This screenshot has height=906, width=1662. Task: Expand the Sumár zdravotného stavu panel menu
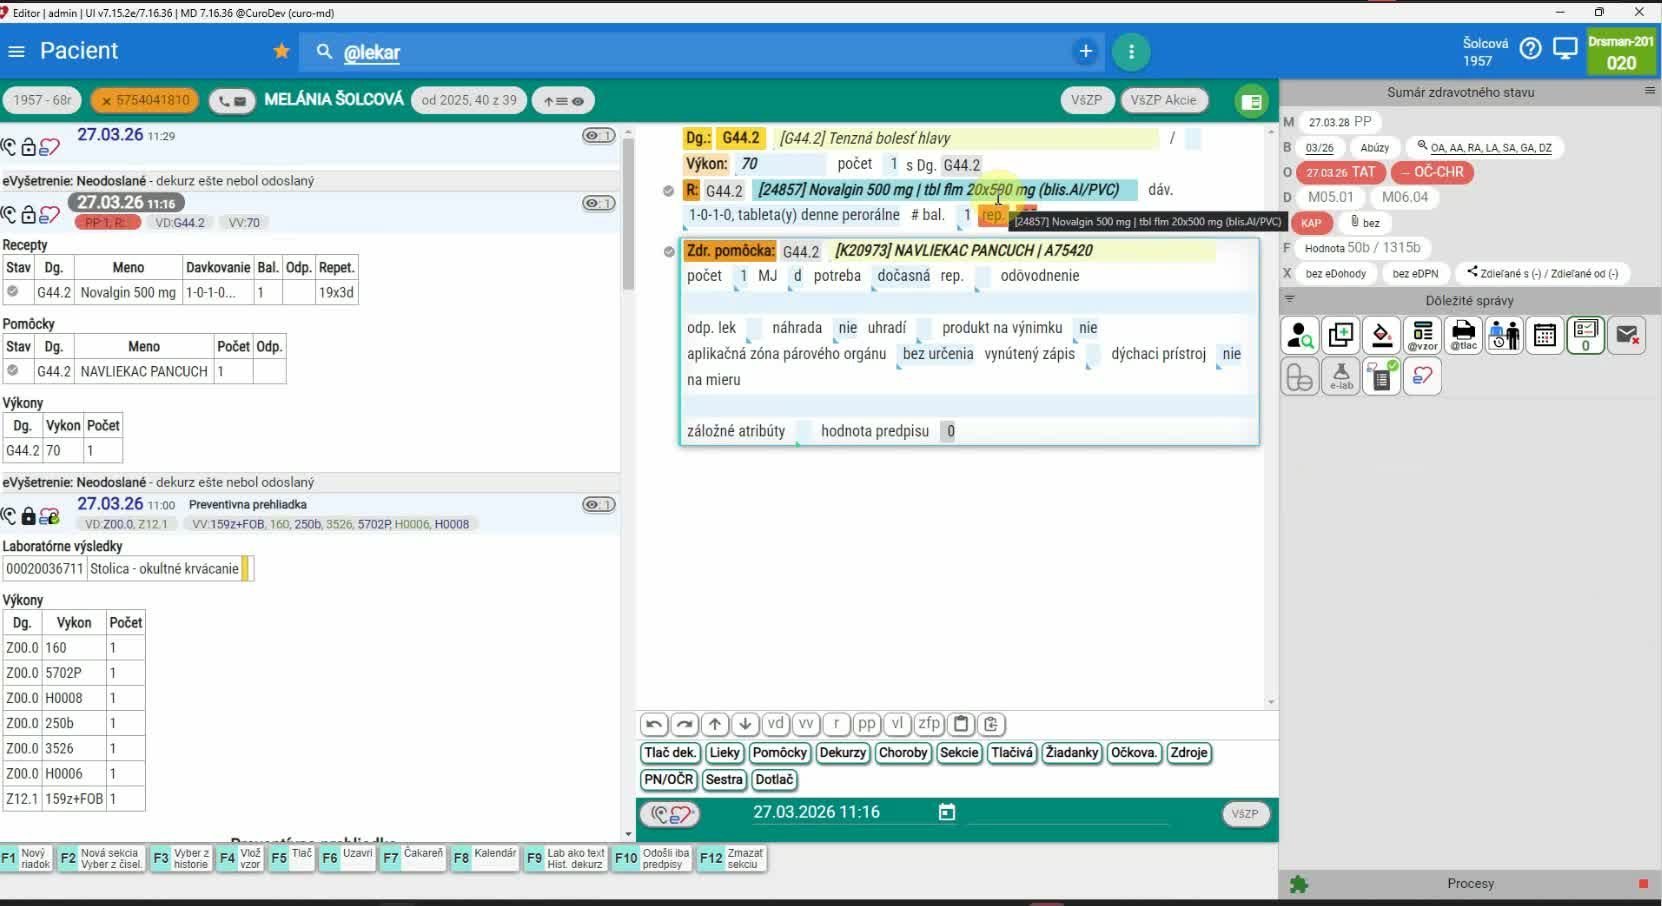[1649, 91]
